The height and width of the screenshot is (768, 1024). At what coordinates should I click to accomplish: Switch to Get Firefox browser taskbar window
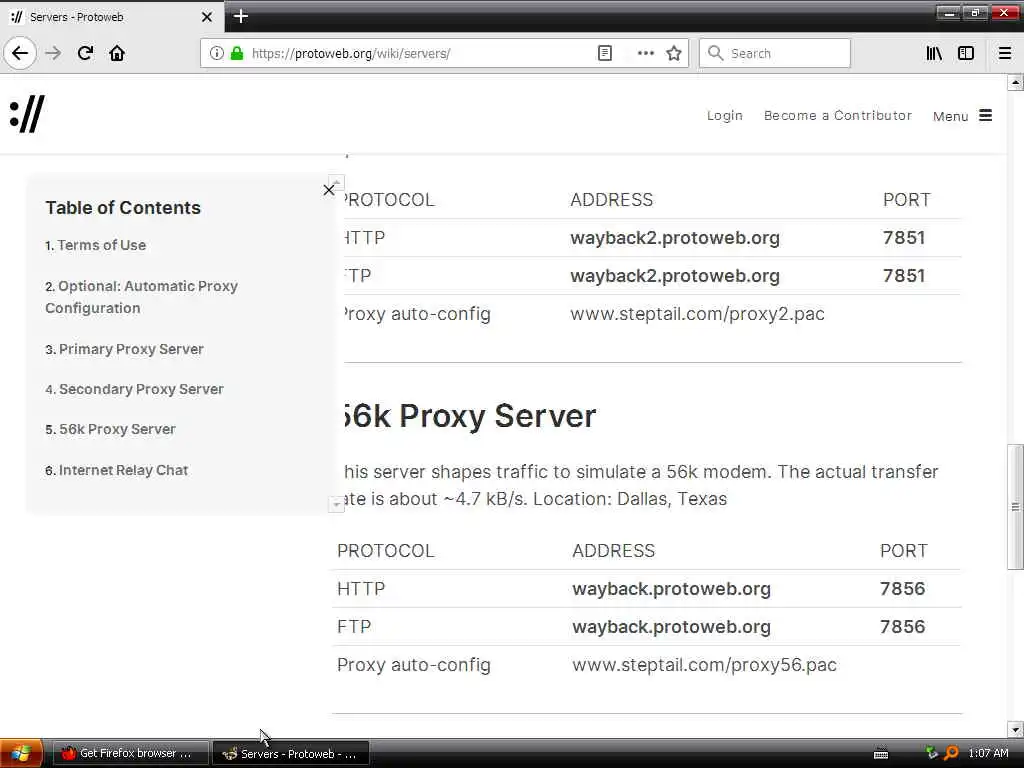coord(131,754)
